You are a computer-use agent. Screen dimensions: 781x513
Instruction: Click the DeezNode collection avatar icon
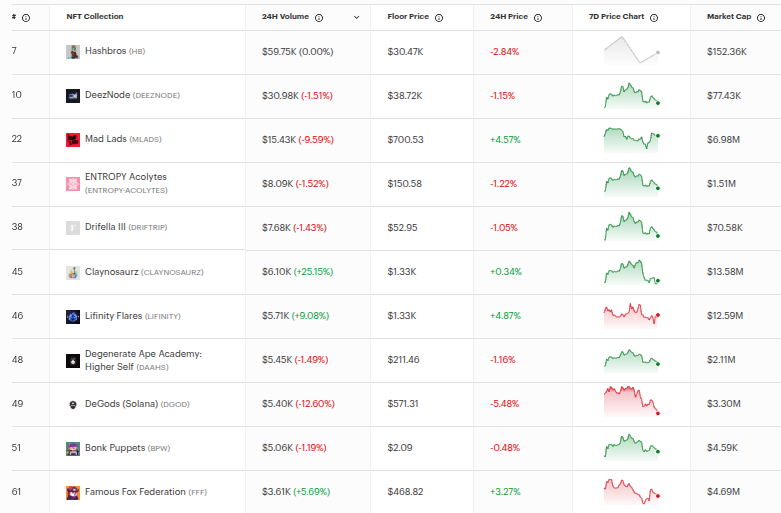tap(73, 96)
